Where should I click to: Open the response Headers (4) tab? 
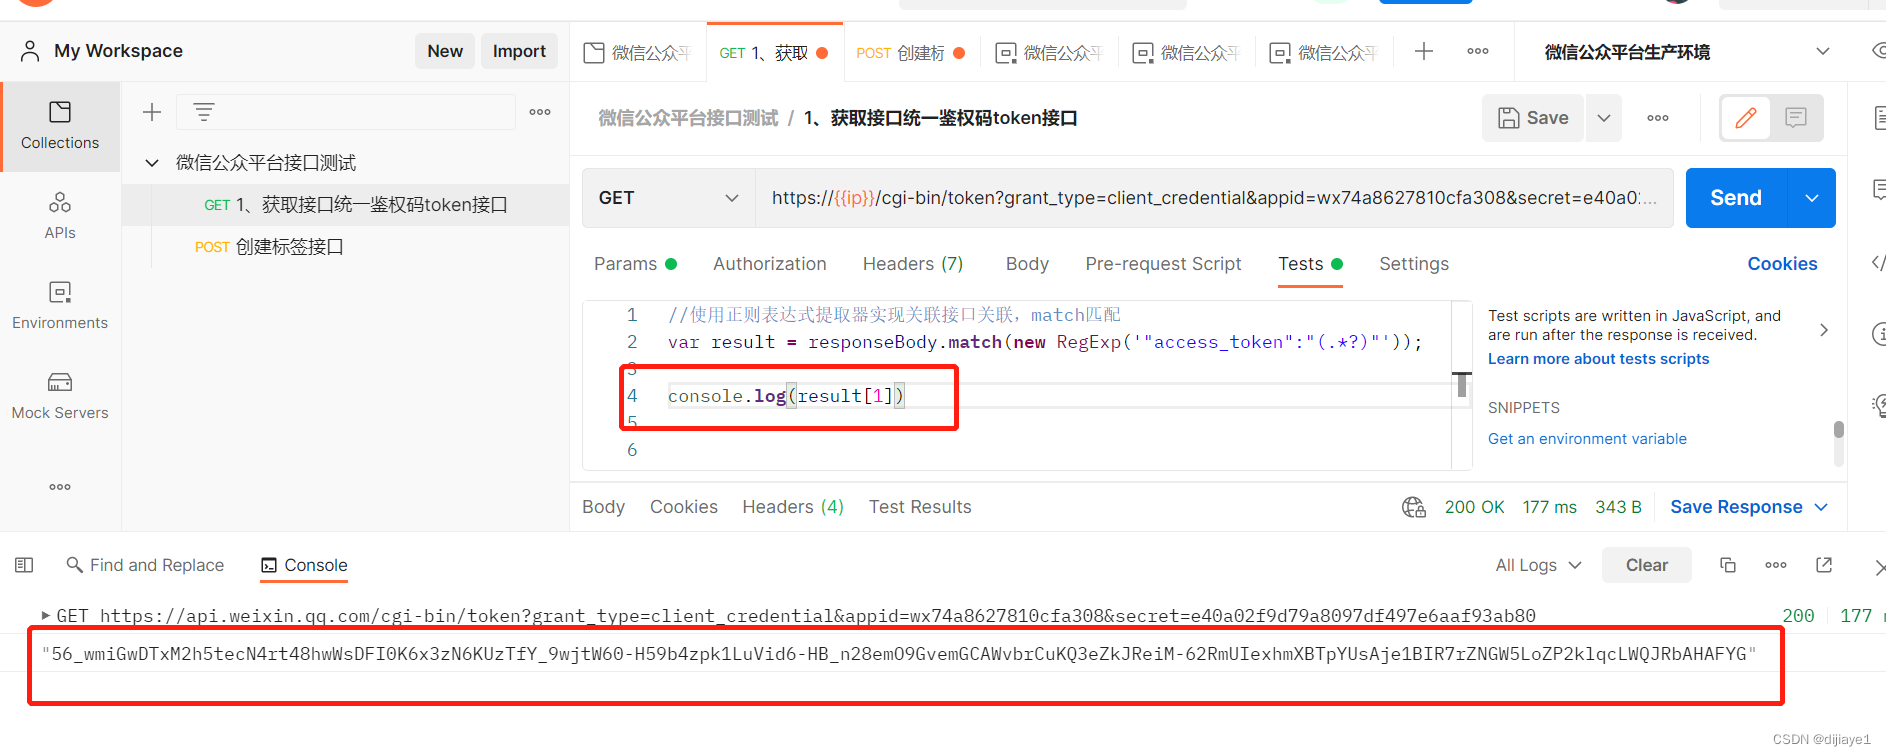click(793, 507)
